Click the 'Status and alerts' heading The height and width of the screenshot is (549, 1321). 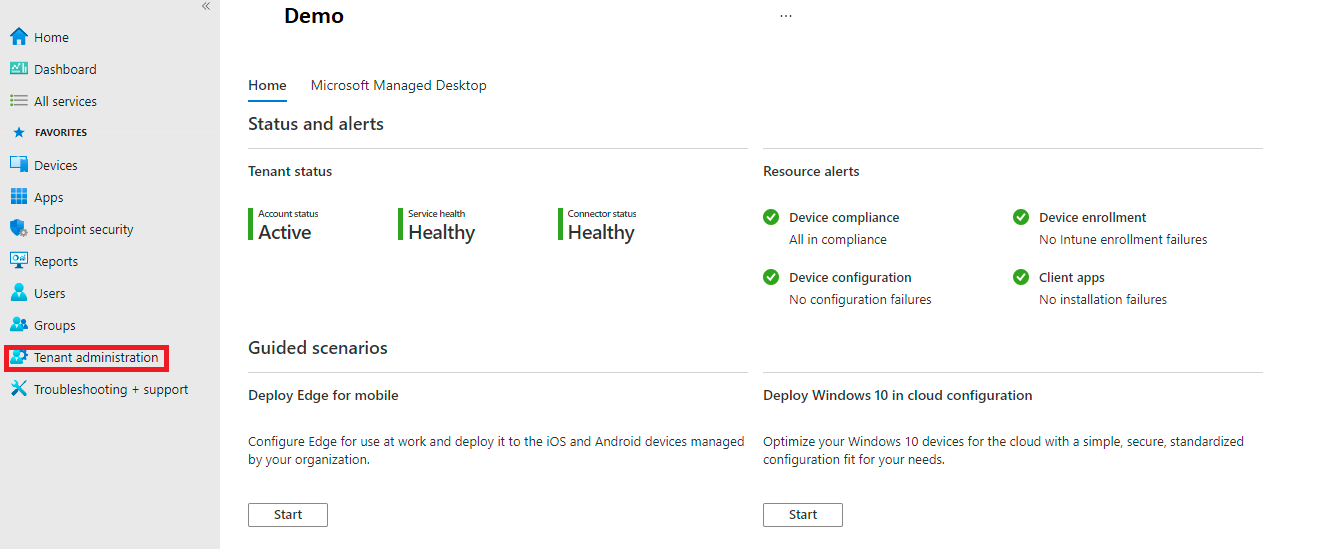pyautogui.click(x=316, y=124)
